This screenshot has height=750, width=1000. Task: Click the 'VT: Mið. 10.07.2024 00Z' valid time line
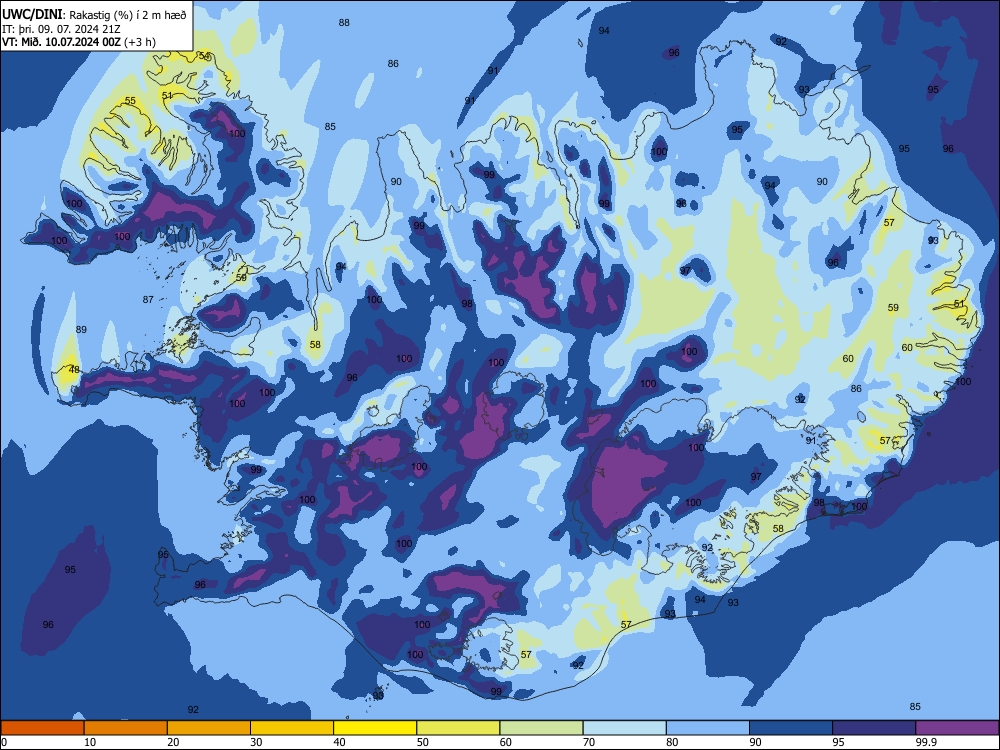tap(63, 42)
